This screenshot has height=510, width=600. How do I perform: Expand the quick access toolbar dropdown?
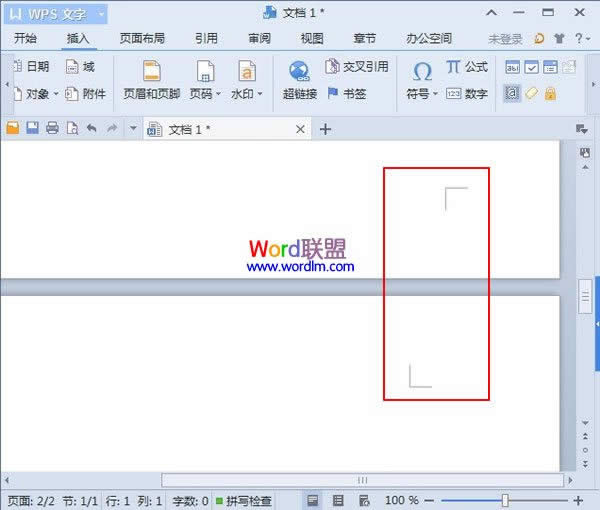[x=133, y=128]
